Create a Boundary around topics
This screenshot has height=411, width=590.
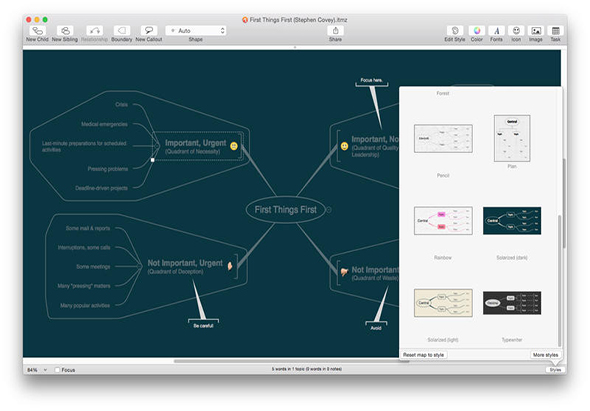[x=122, y=31]
